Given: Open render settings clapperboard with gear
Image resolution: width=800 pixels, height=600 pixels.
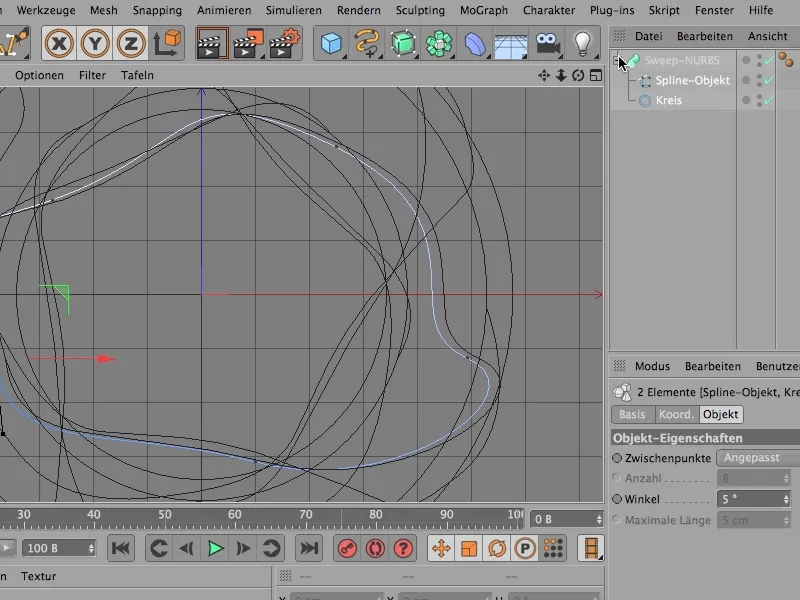Looking at the screenshot, I should click(284, 43).
